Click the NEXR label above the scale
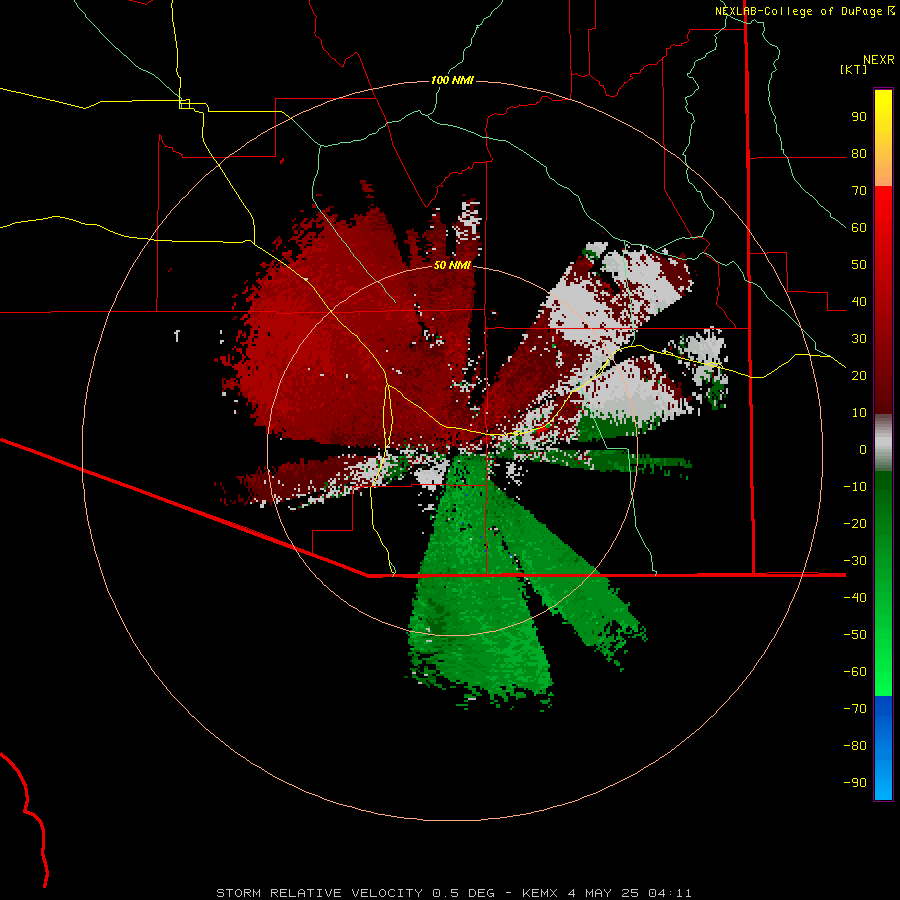The height and width of the screenshot is (900, 900). click(878, 60)
